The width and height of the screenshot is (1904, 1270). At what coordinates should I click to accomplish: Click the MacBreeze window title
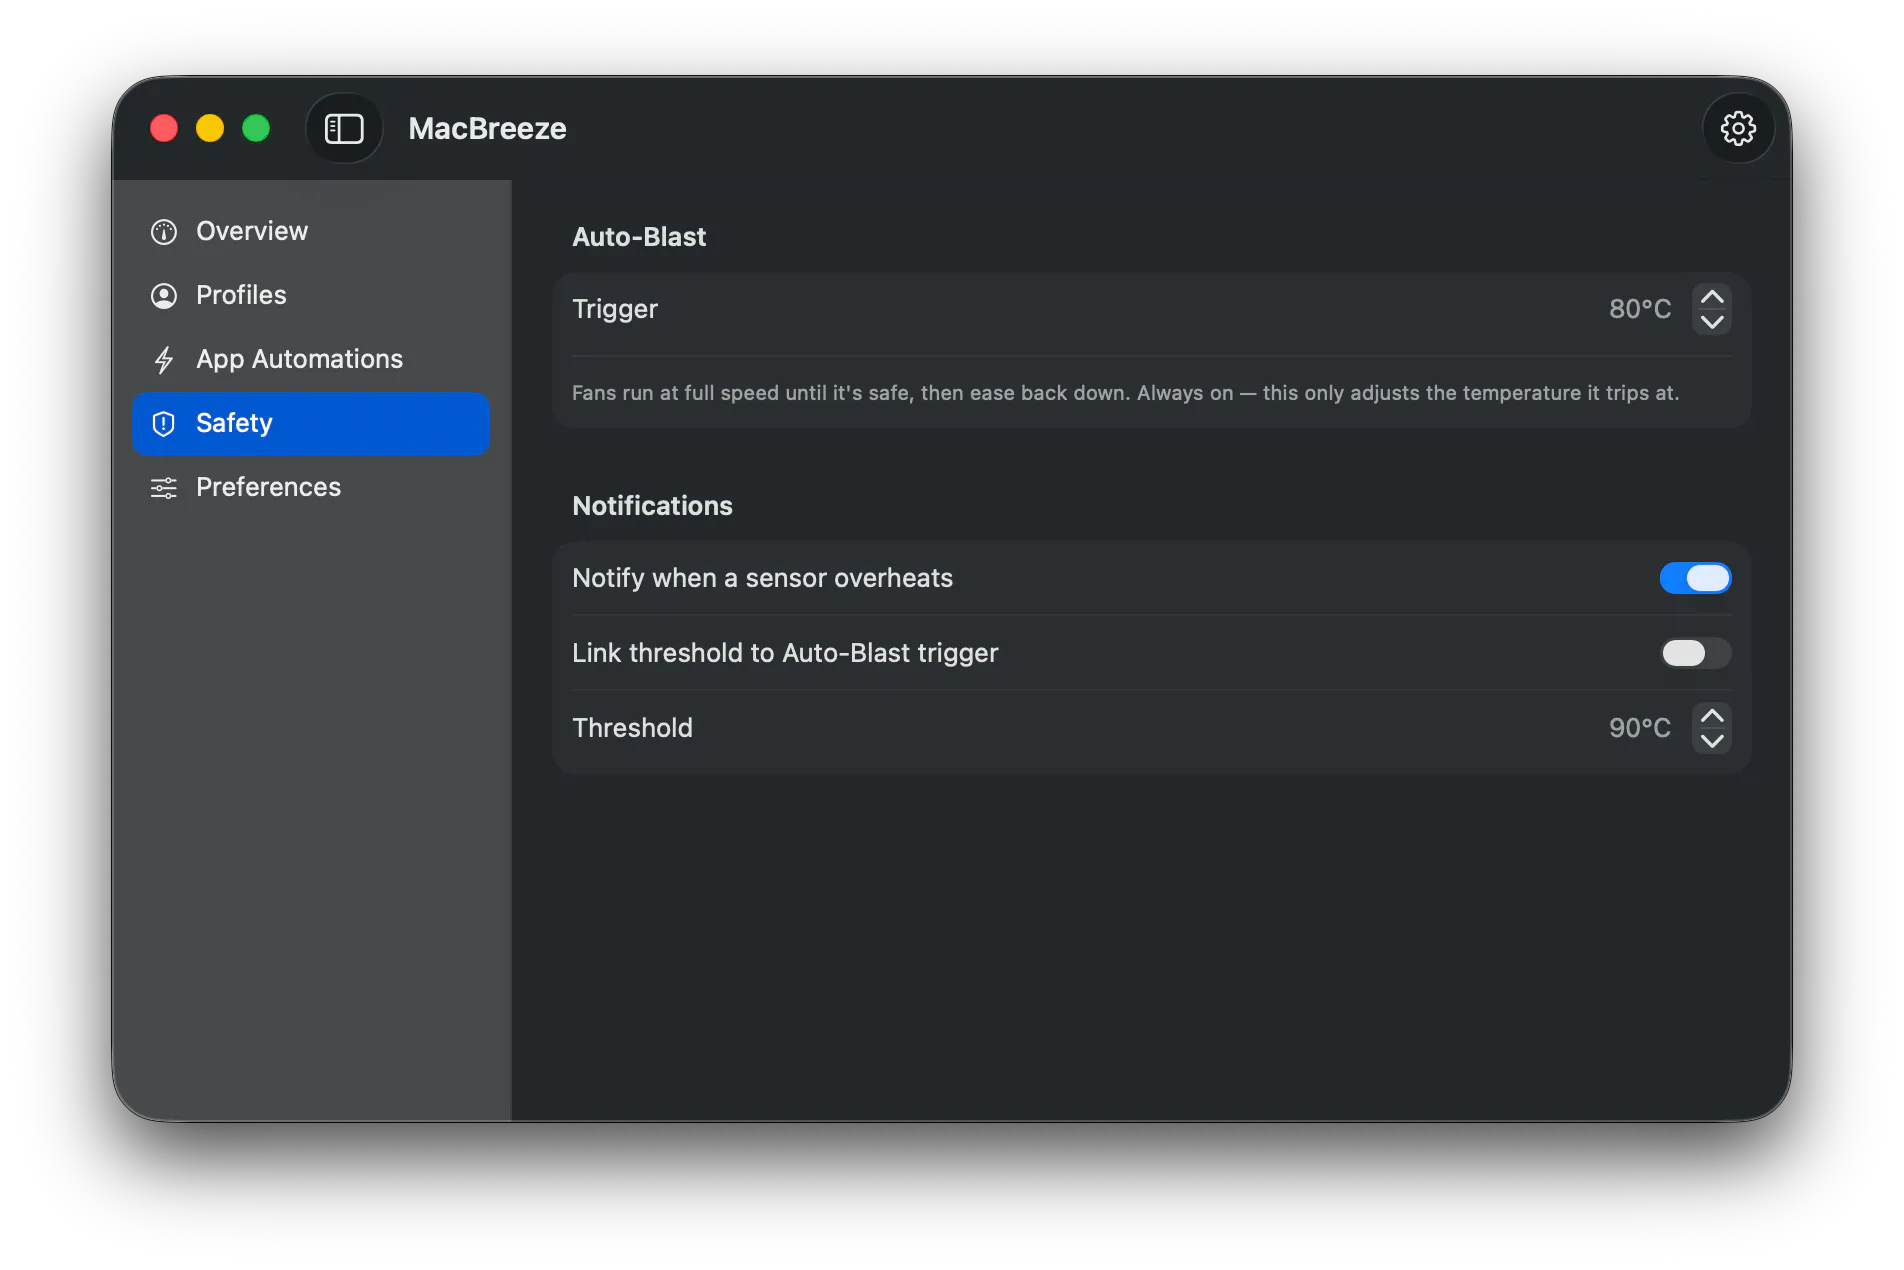click(x=487, y=129)
